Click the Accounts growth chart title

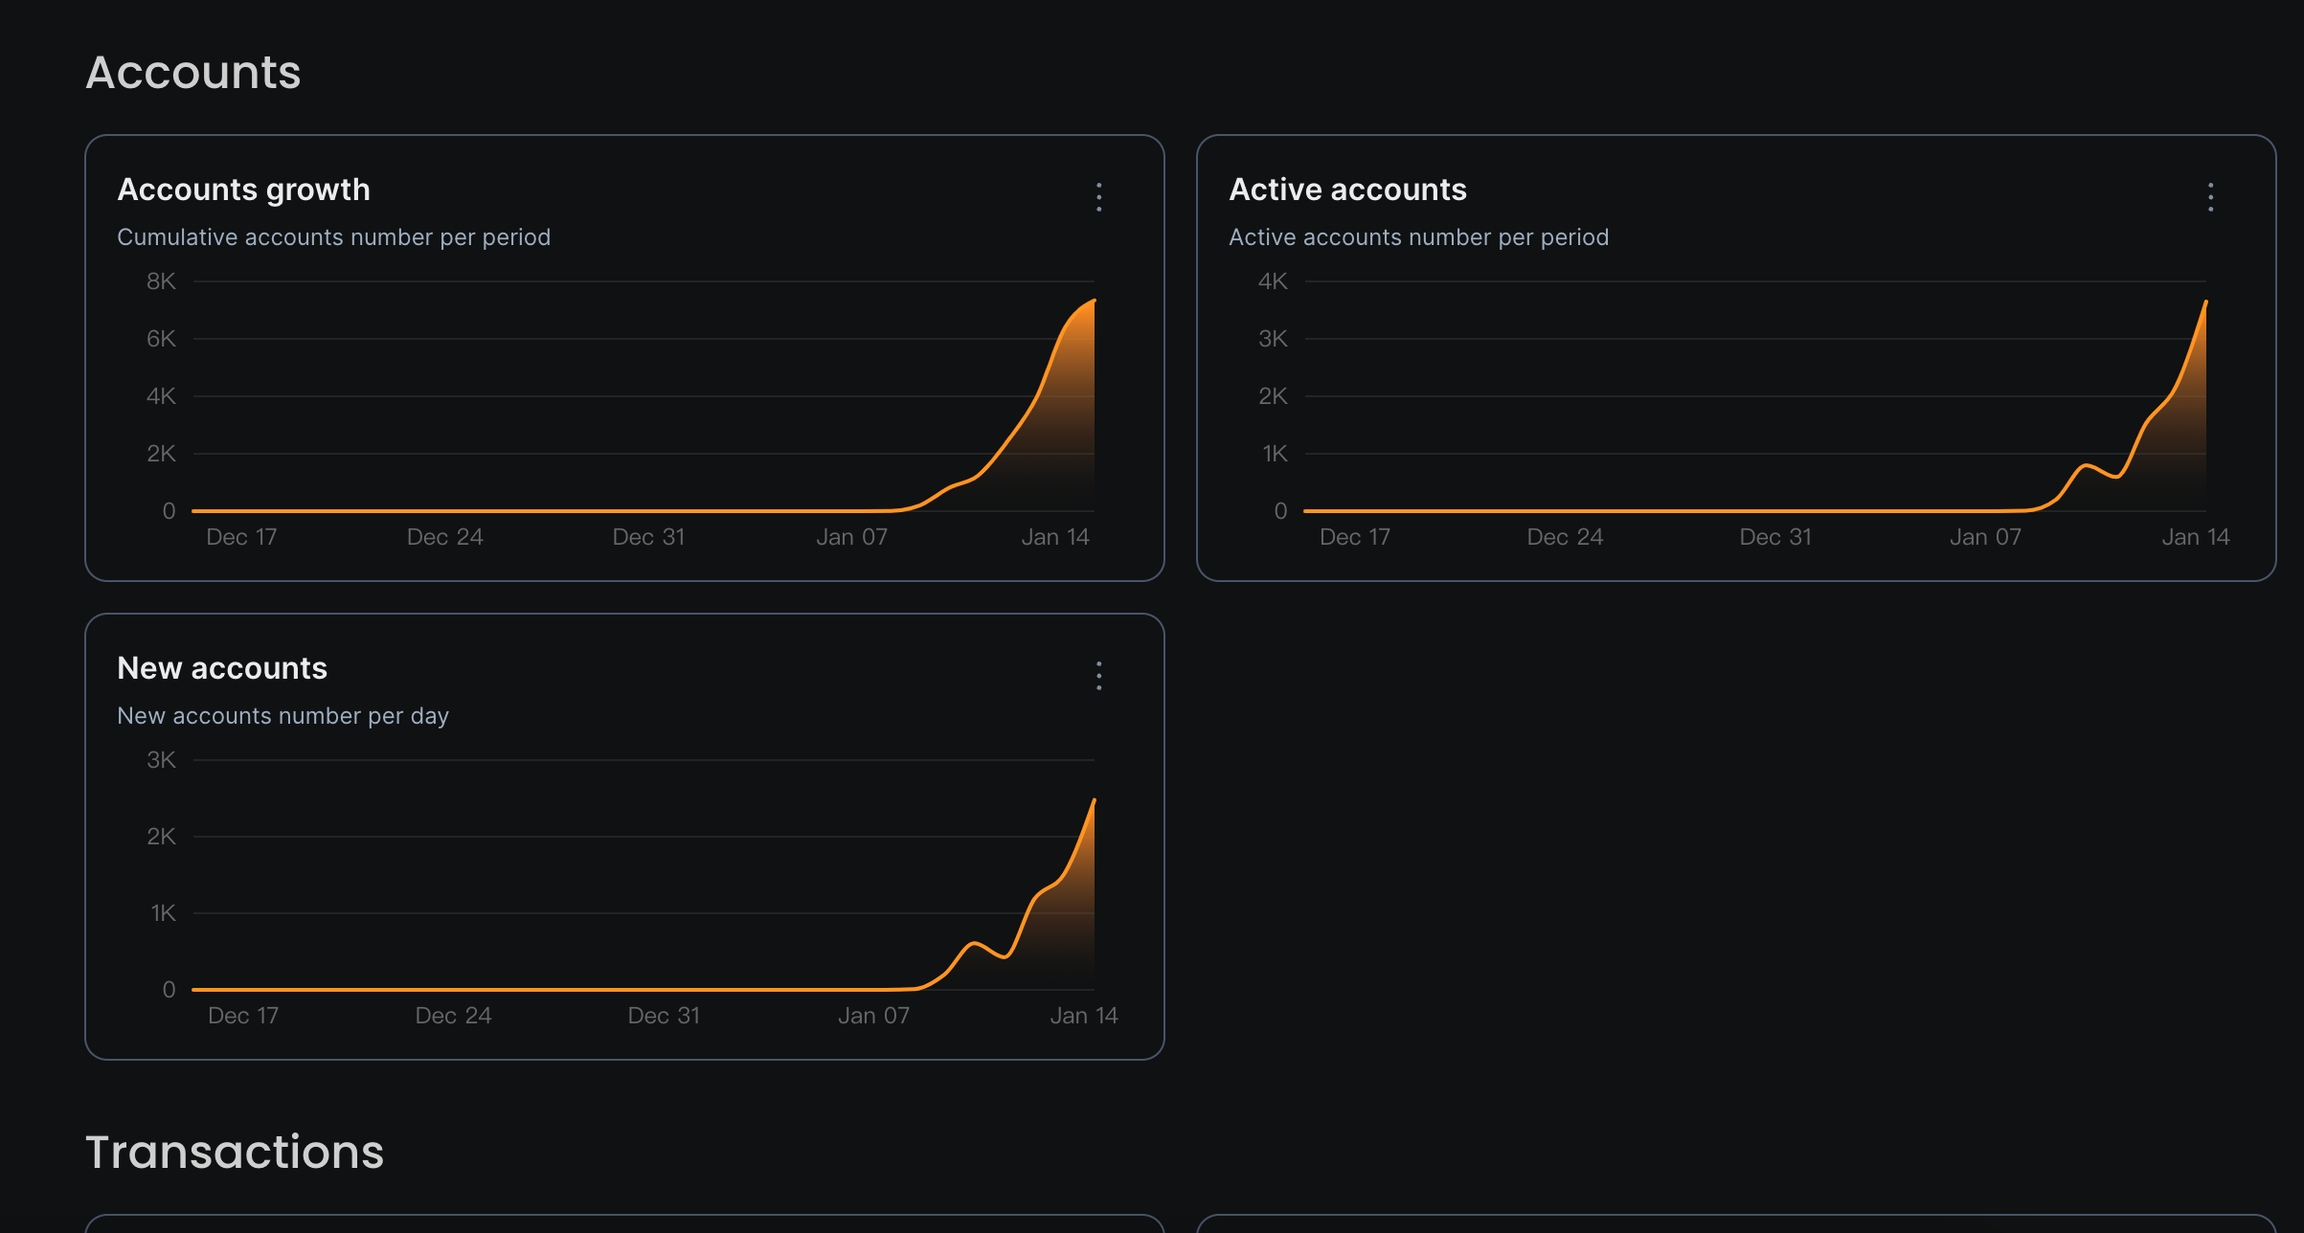coord(243,190)
